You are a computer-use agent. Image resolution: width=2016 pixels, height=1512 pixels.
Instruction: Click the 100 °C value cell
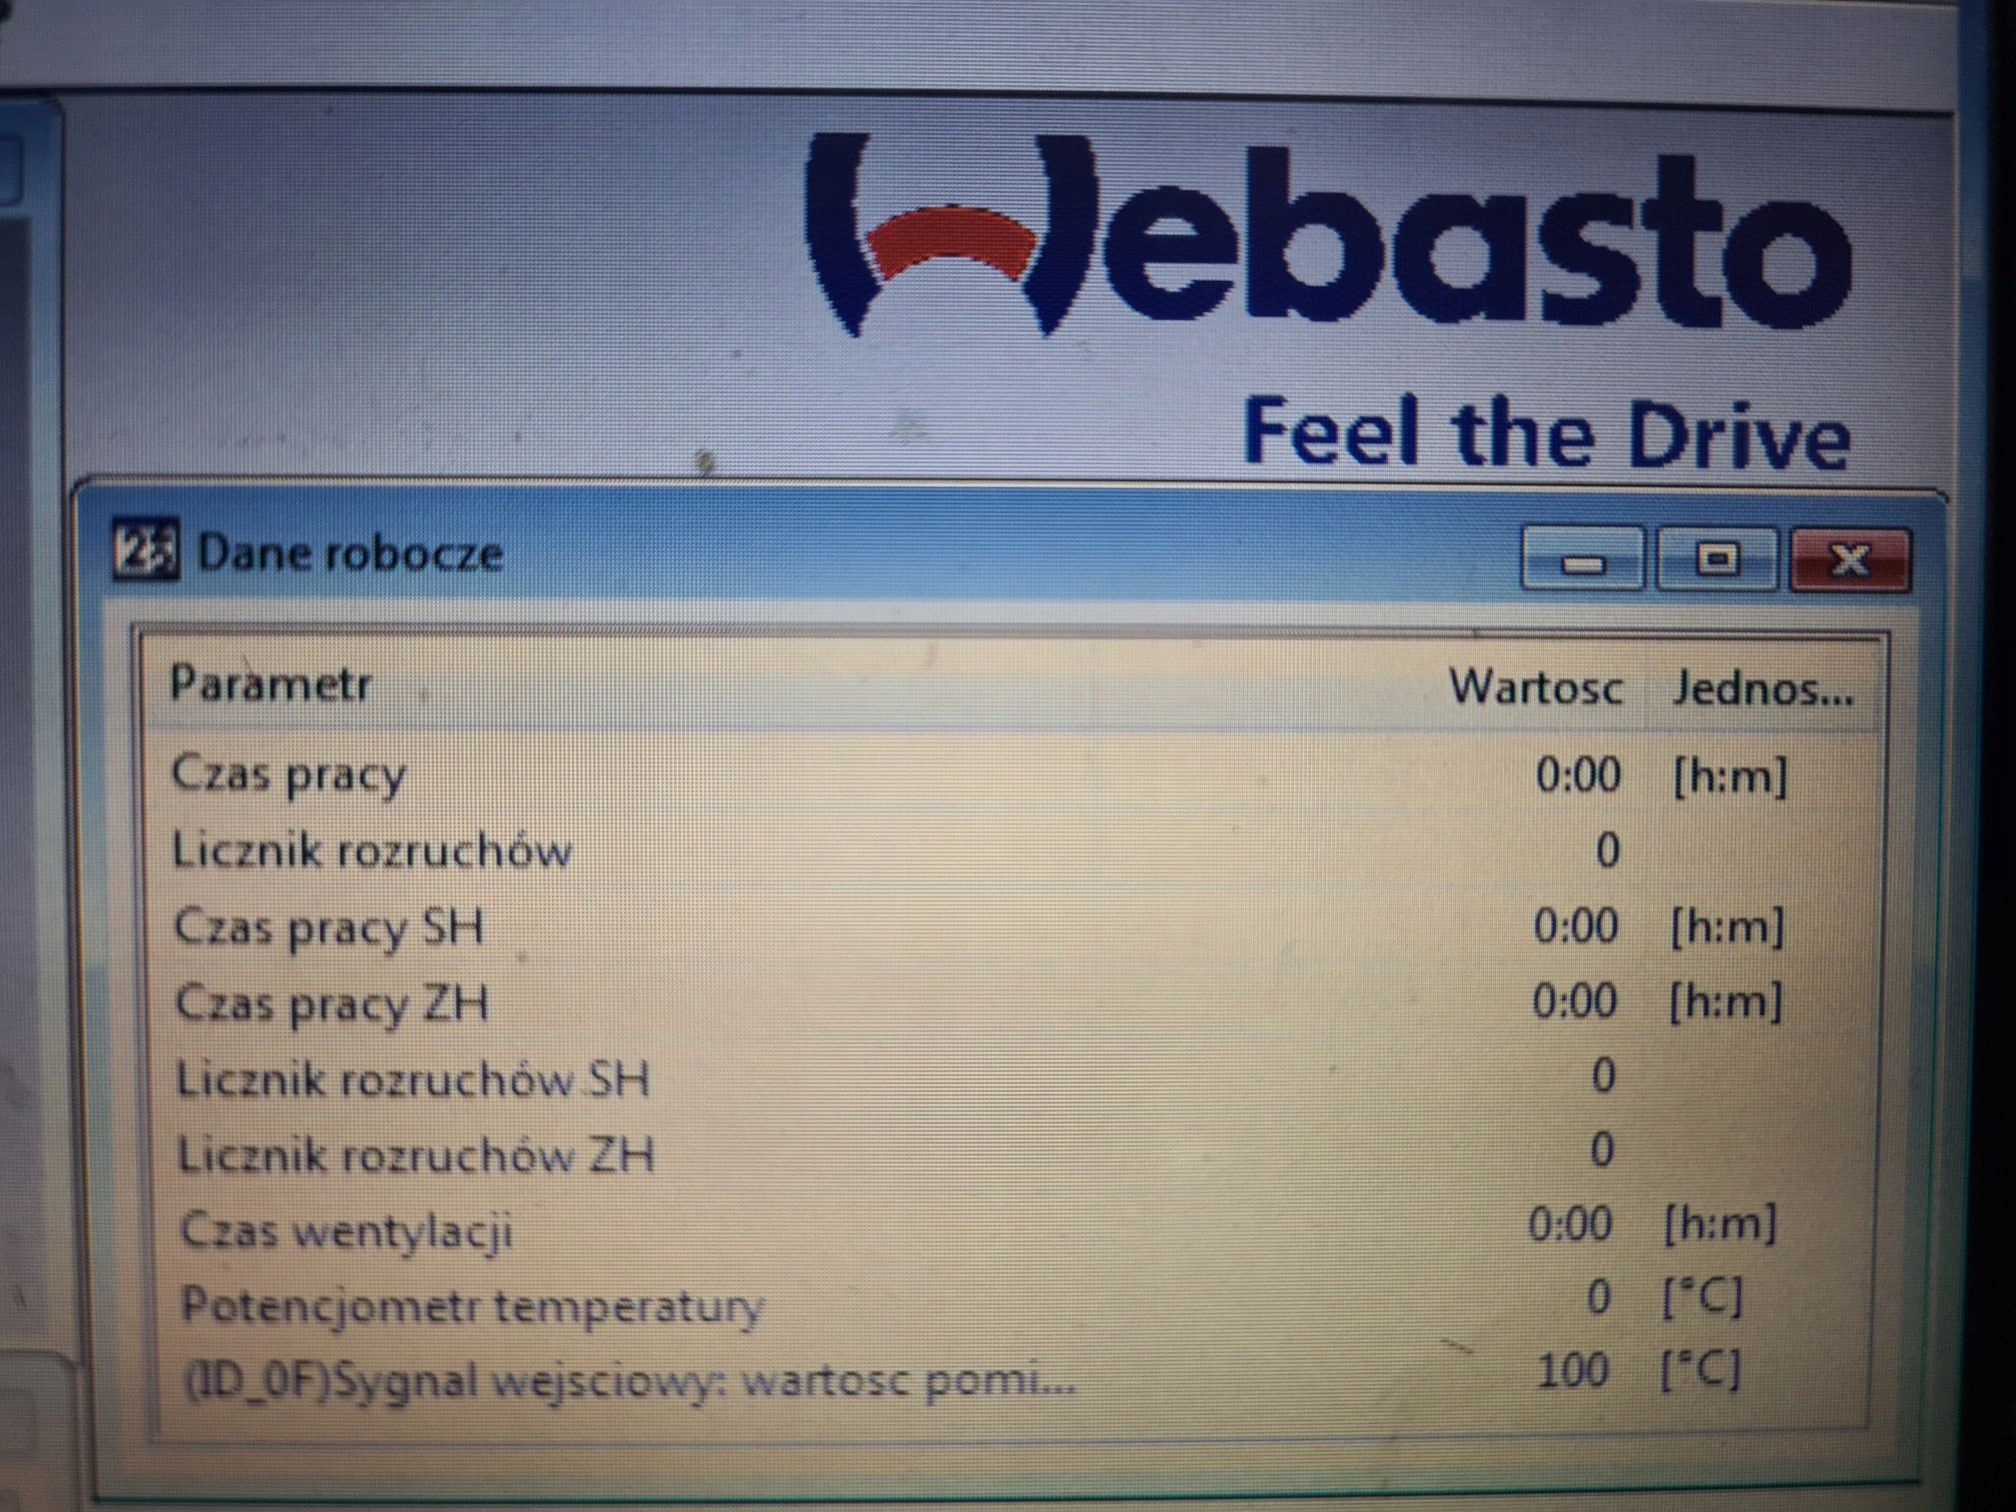pyautogui.click(x=1572, y=1371)
